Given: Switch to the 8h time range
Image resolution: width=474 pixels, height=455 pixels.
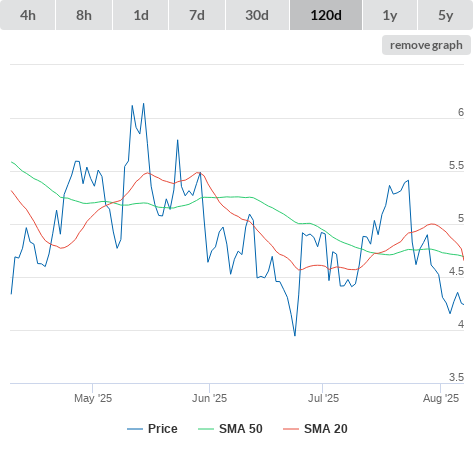Looking at the screenshot, I should (x=84, y=15).
